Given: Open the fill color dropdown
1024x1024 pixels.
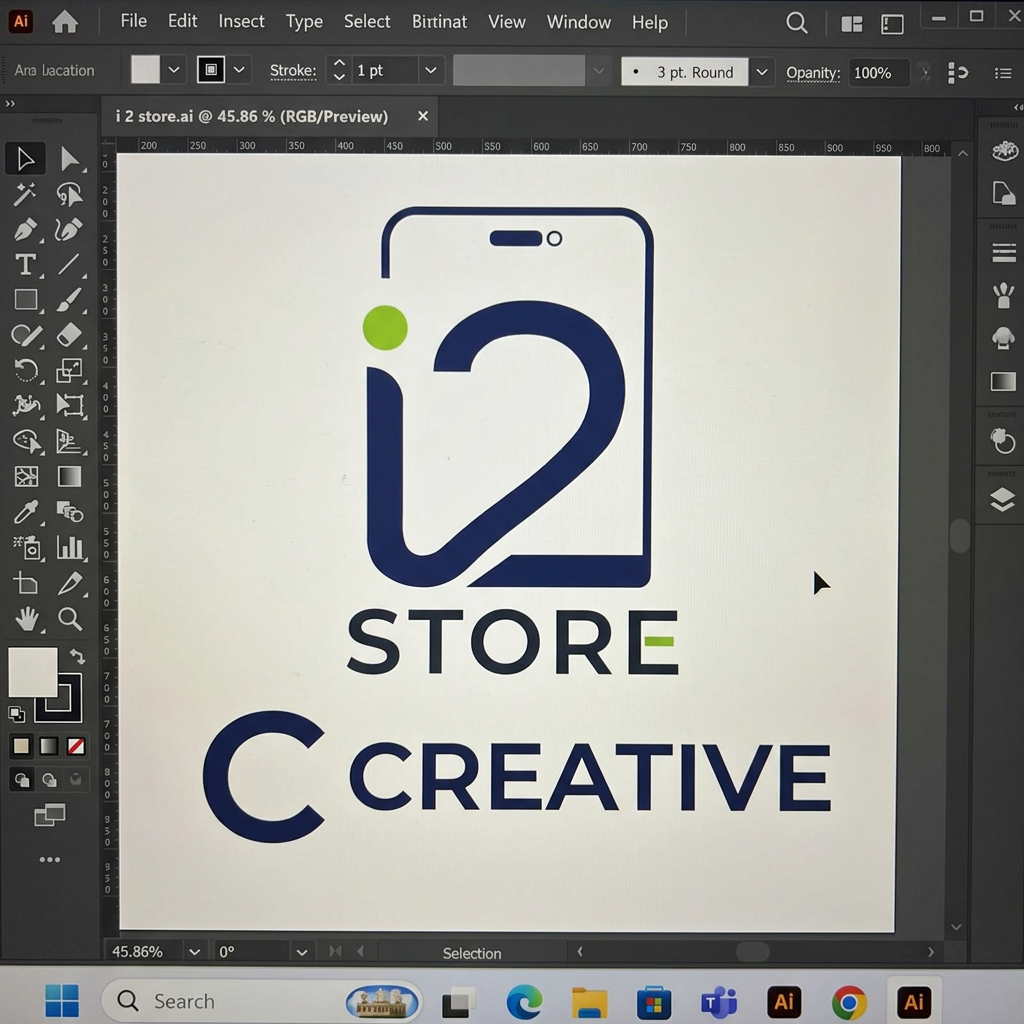Looking at the screenshot, I should 174,69.
